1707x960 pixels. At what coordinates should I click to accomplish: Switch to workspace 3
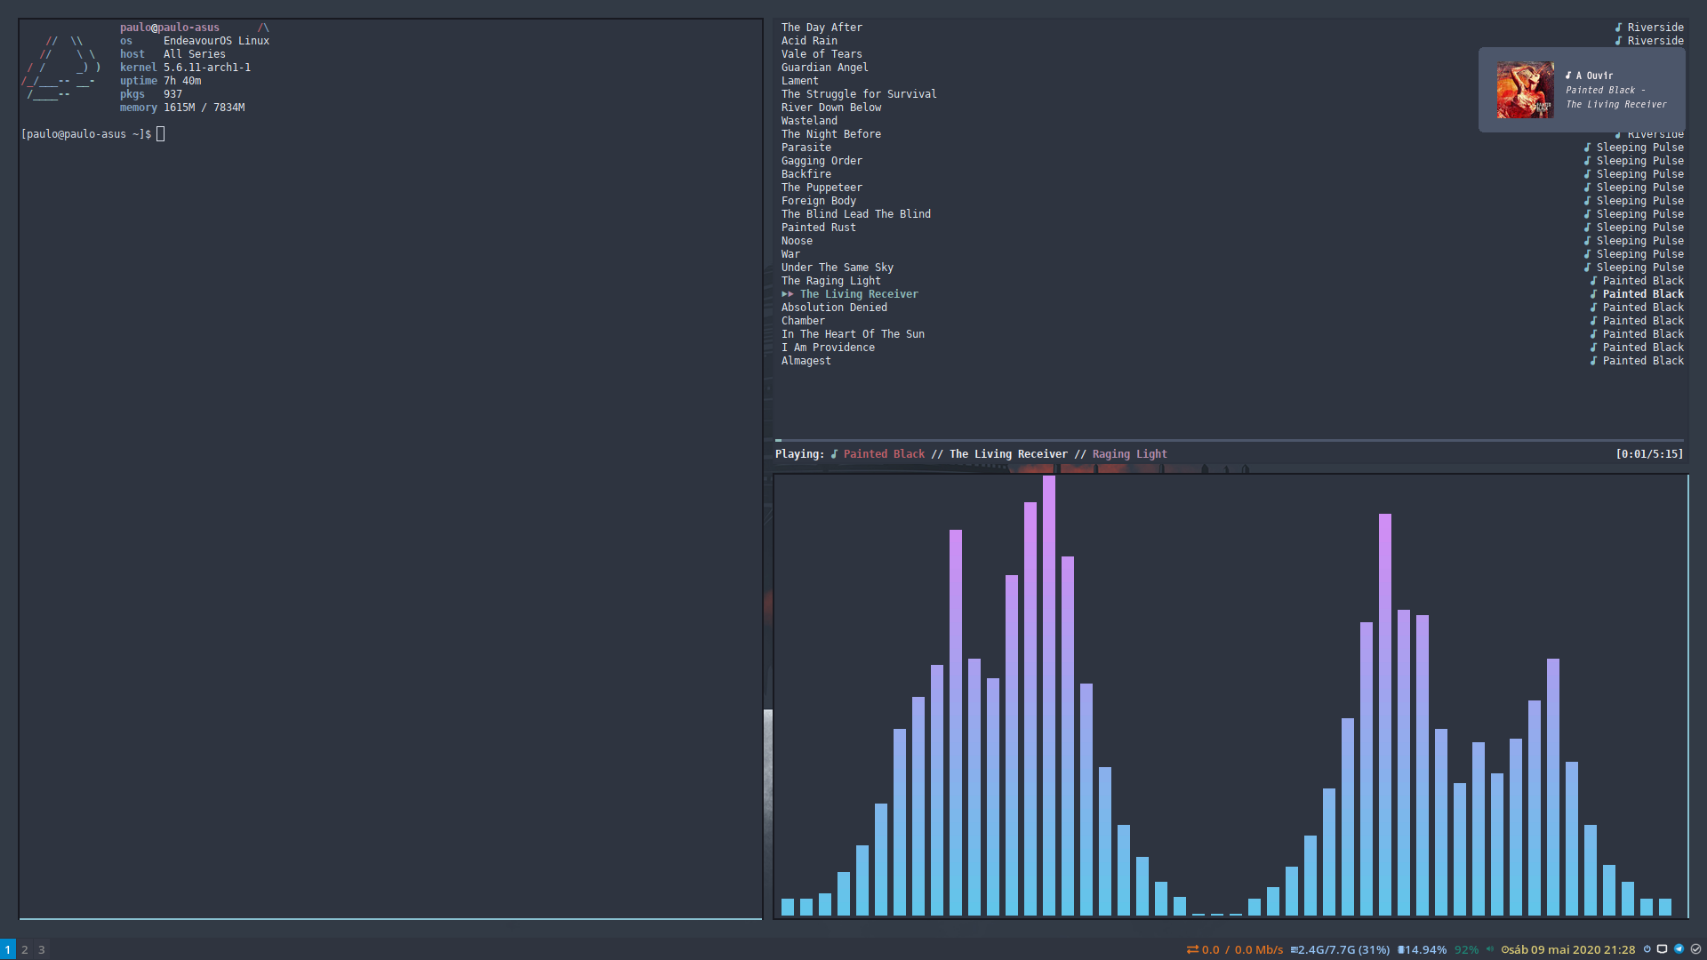[42, 949]
